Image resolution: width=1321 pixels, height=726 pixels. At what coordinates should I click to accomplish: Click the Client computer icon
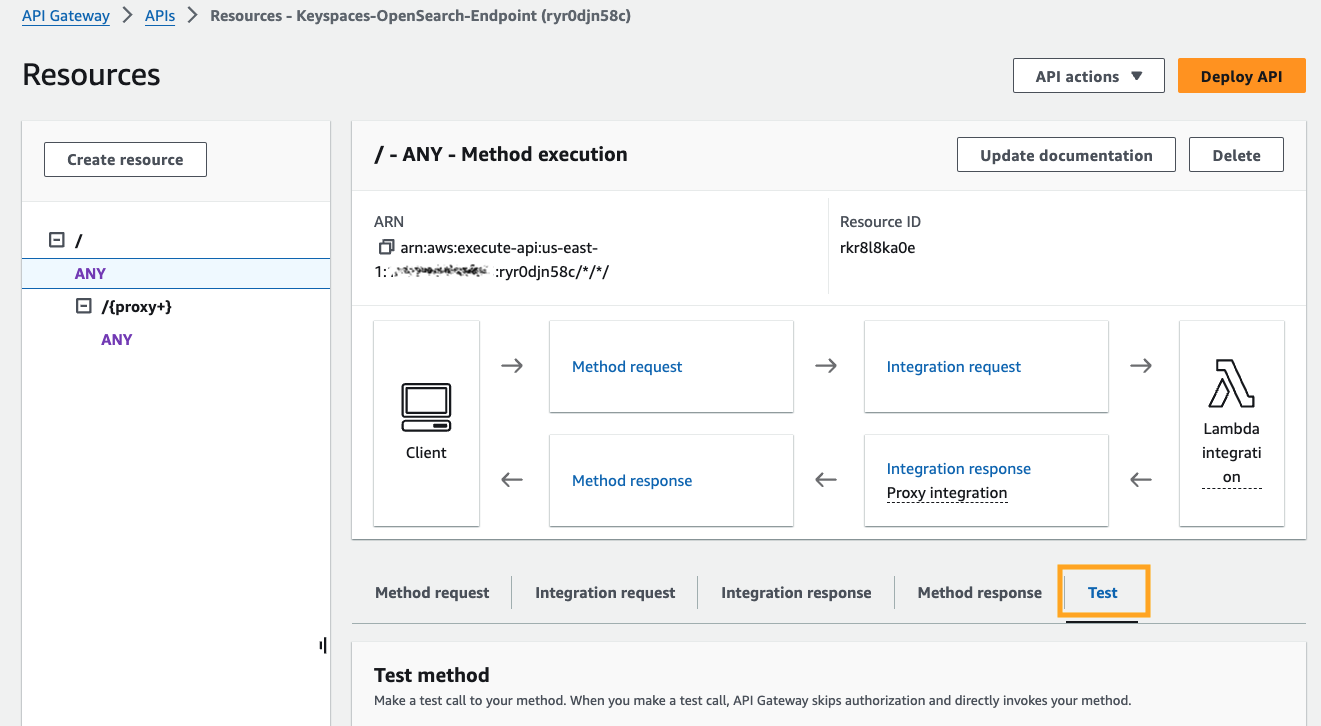click(426, 407)
